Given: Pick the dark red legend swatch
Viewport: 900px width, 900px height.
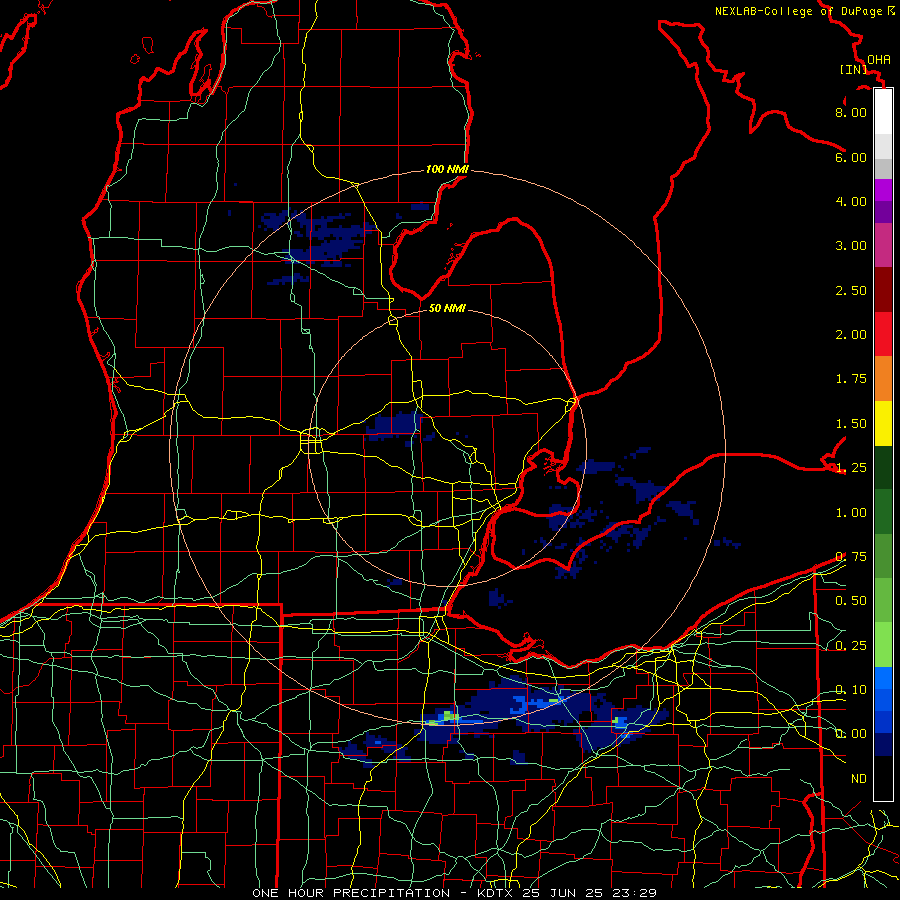Looking at the screenshot, I should pyautogui.click(x=883, y=290).
